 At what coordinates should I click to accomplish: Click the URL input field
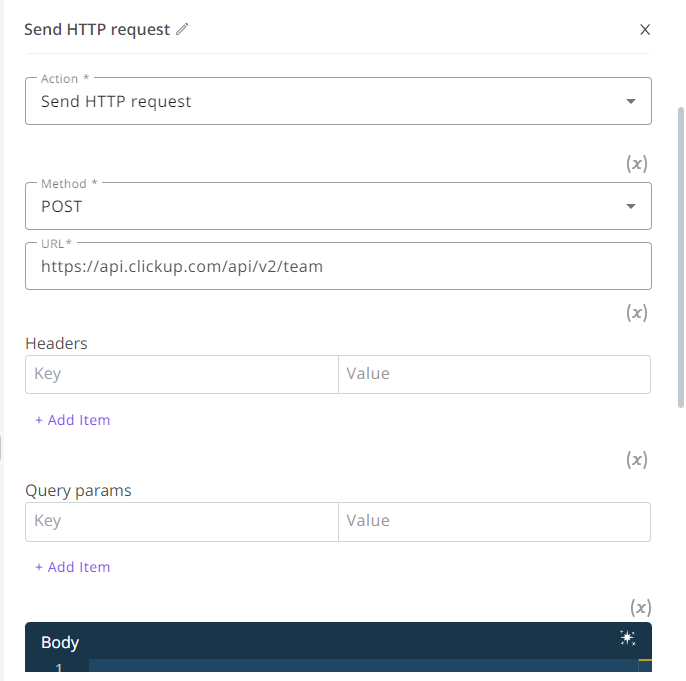[x=338, y=266]
